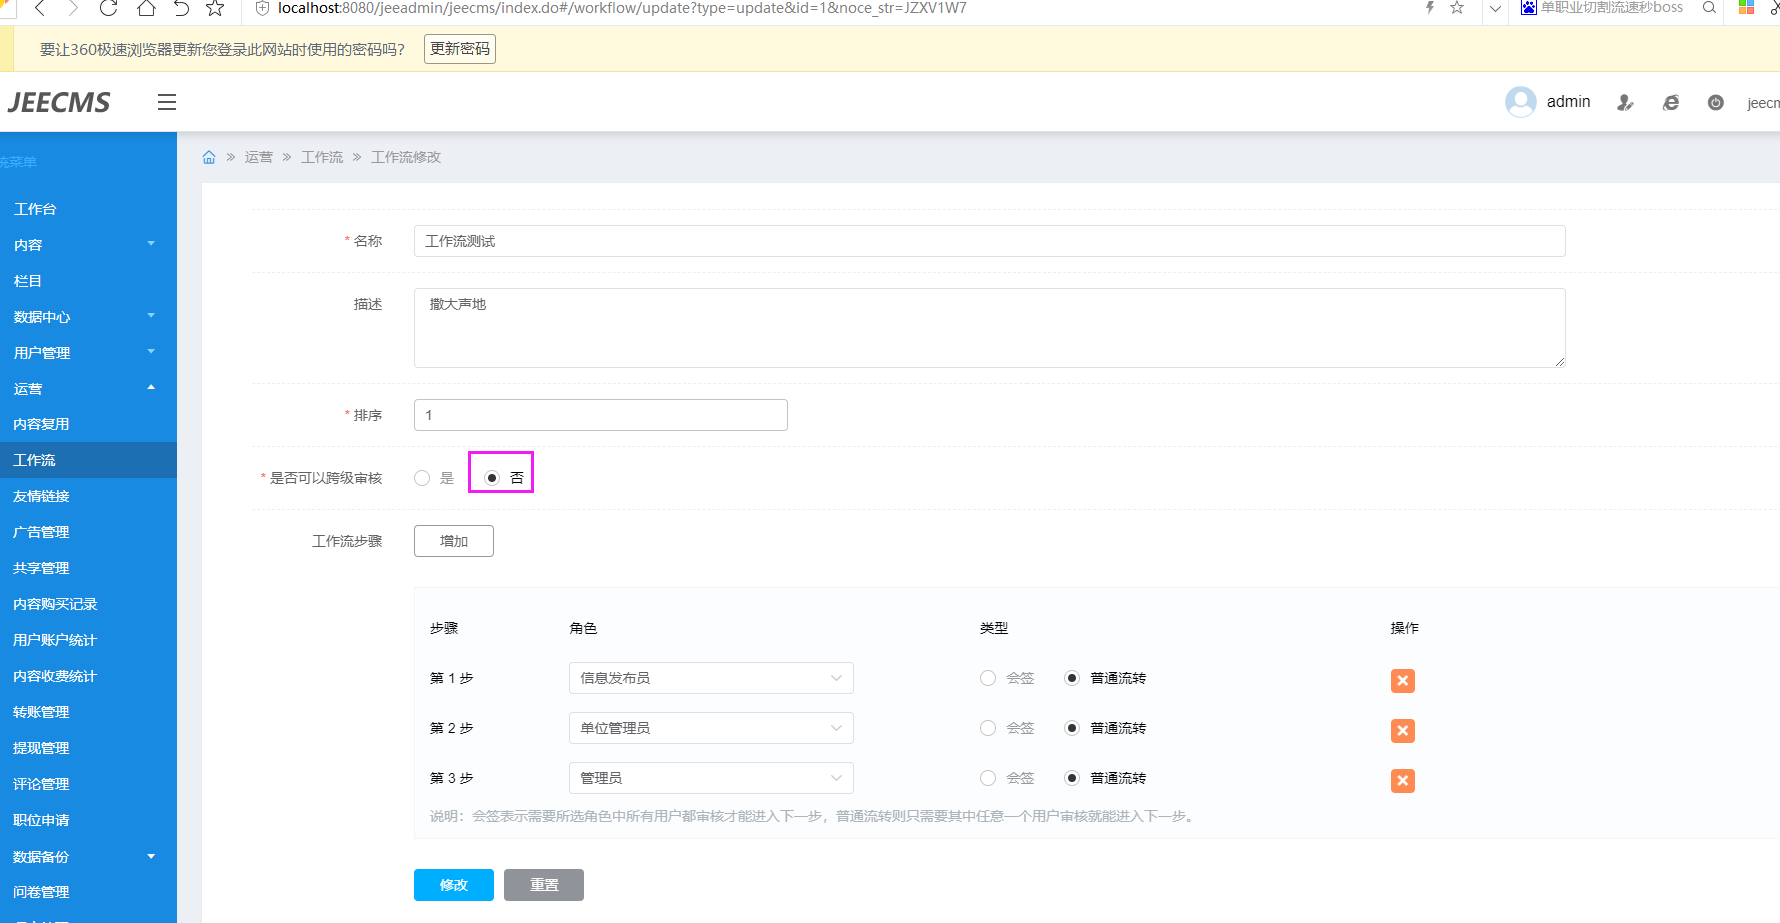The height and width of the screenshot is (923, 1780).
Task: Open the 单位管理员 role dropdown
Action: [x=711, y=728]
